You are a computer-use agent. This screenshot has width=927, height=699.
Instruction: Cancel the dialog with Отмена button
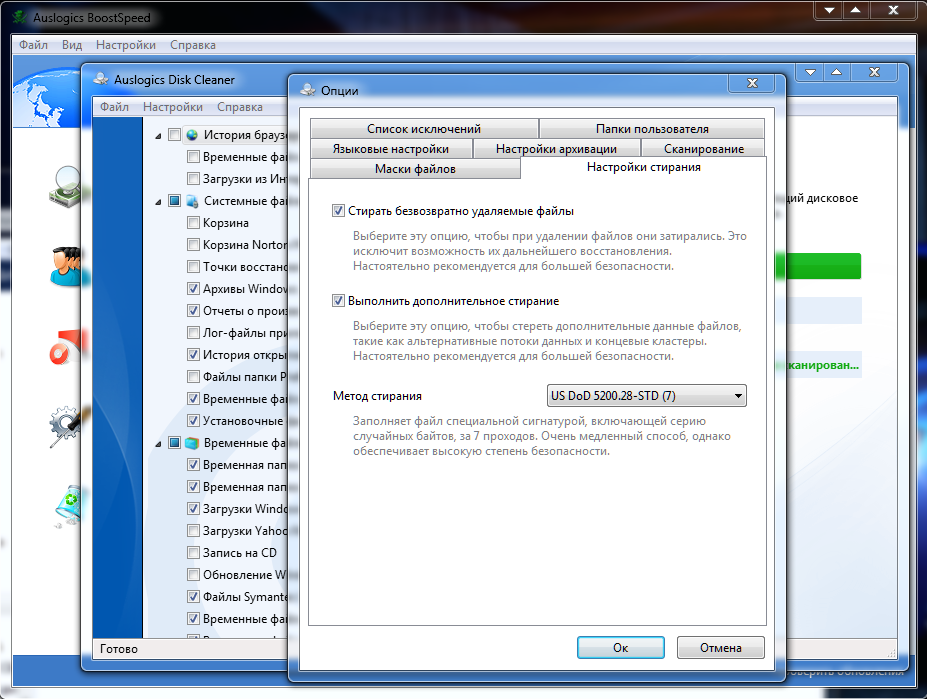(721, 648)
